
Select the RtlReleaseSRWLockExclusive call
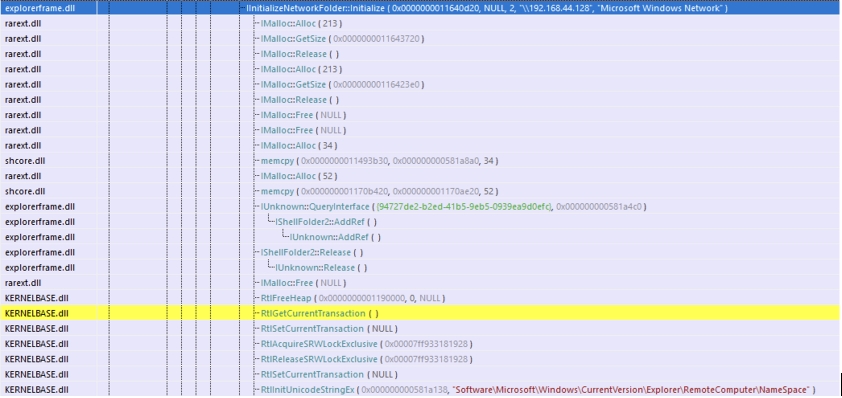(367, 359)
